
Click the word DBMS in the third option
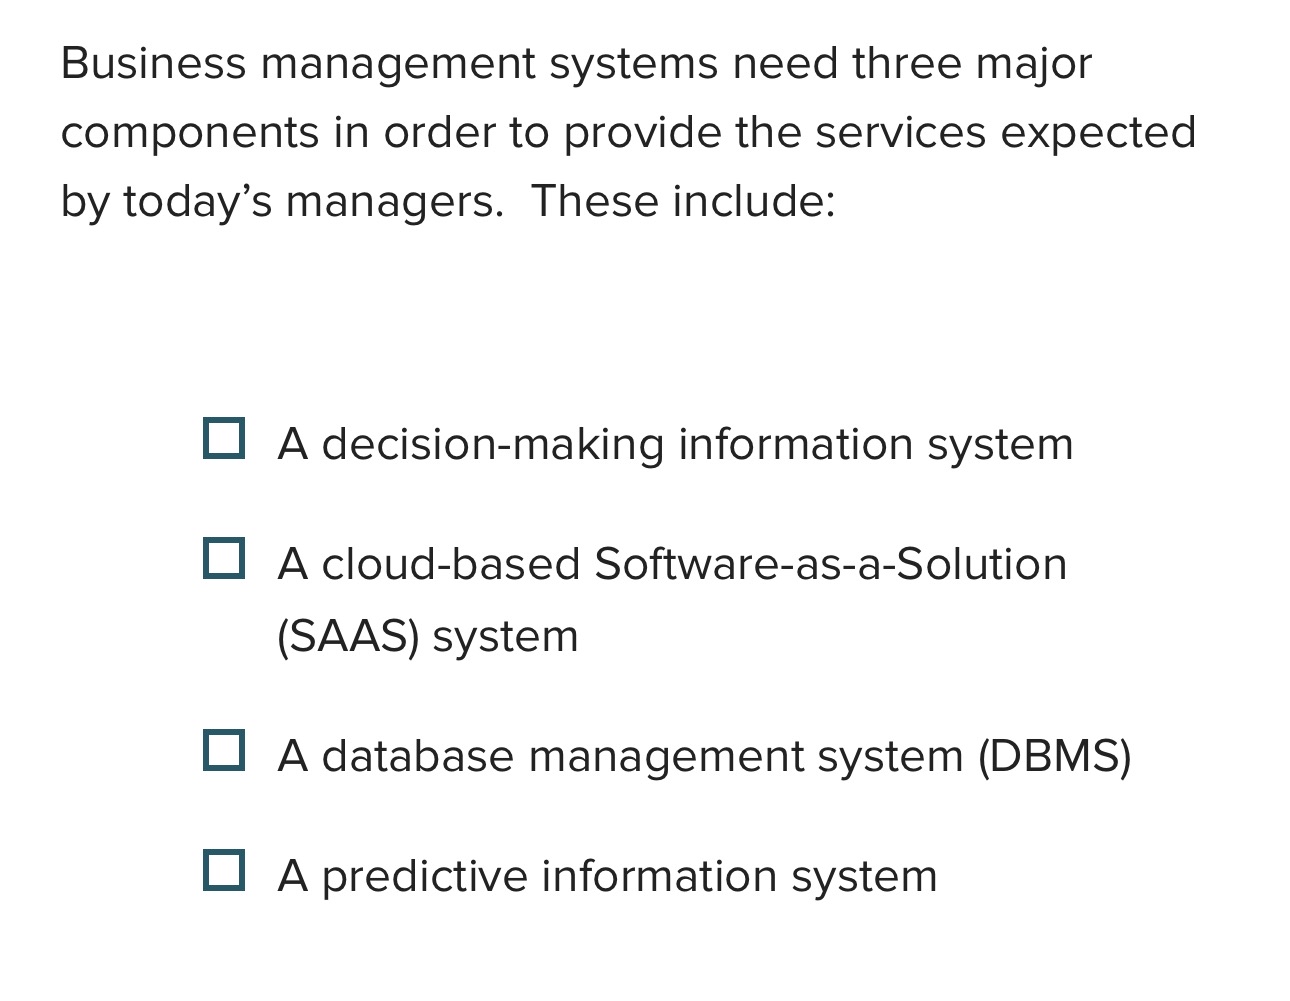[1055, 756]
